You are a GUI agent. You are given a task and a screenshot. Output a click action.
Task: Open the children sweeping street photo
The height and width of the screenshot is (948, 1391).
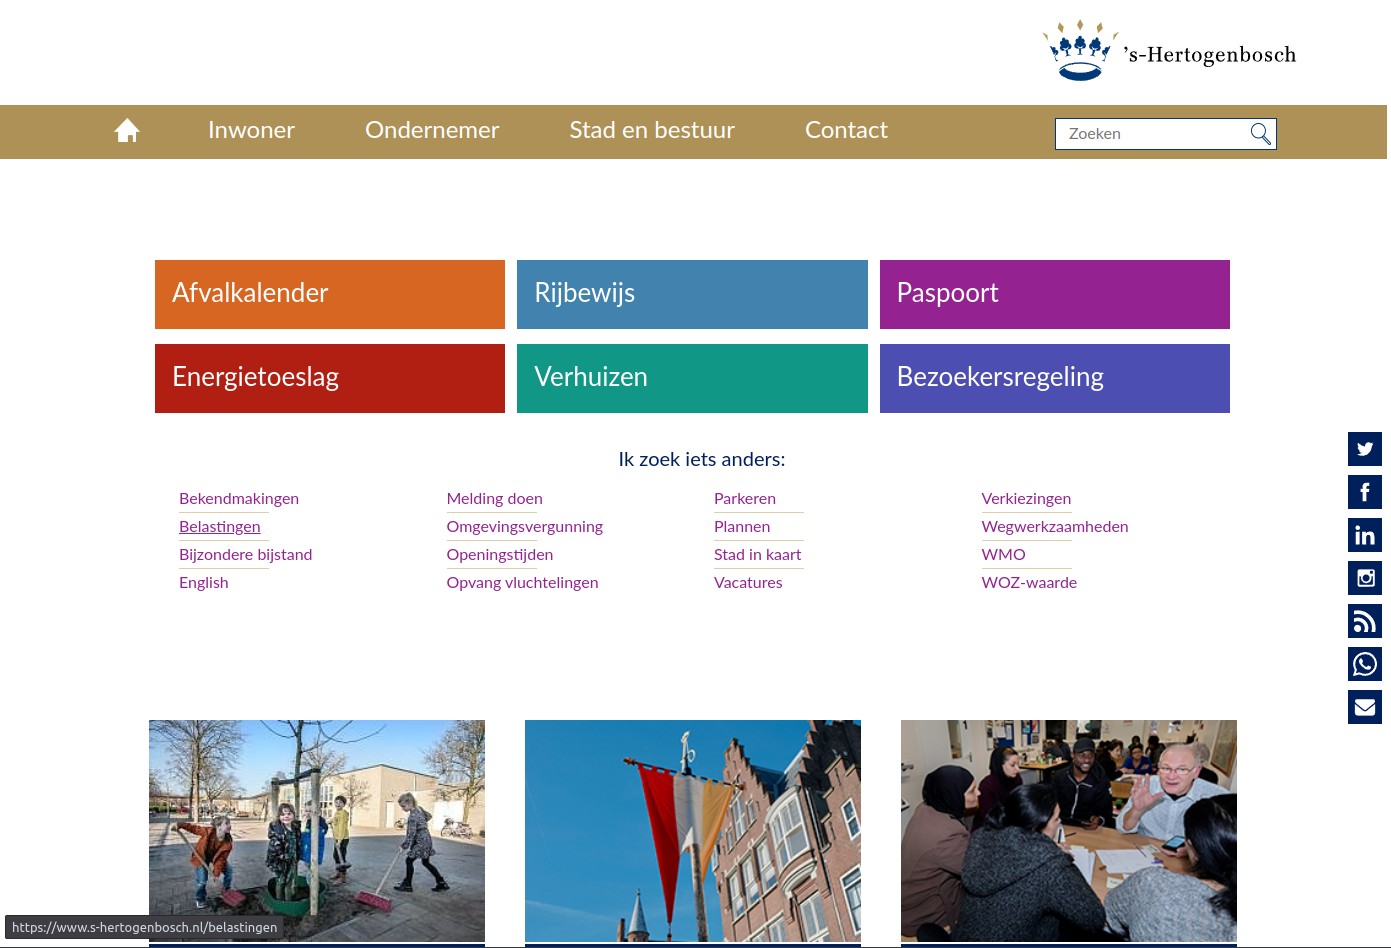coord(317,831)
